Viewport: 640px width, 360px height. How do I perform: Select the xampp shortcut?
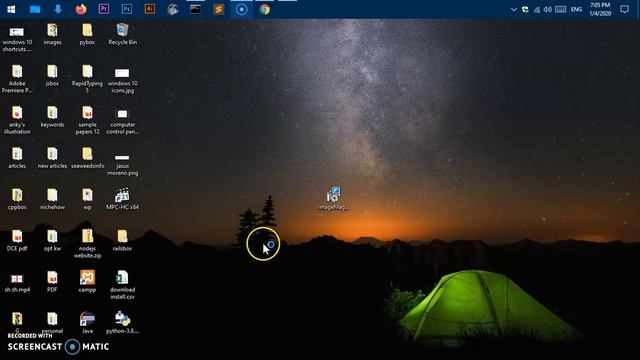[87, 282]
